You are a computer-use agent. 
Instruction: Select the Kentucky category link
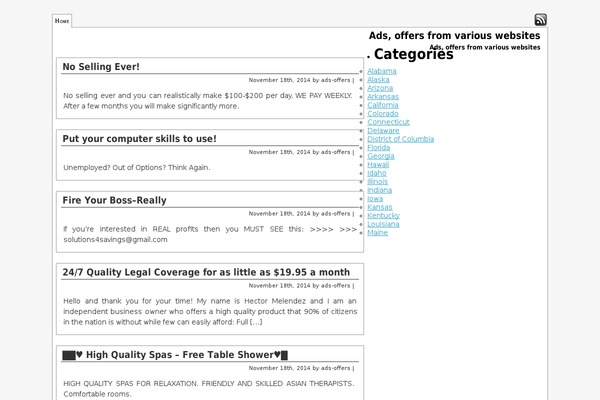(x=383, y=216)
